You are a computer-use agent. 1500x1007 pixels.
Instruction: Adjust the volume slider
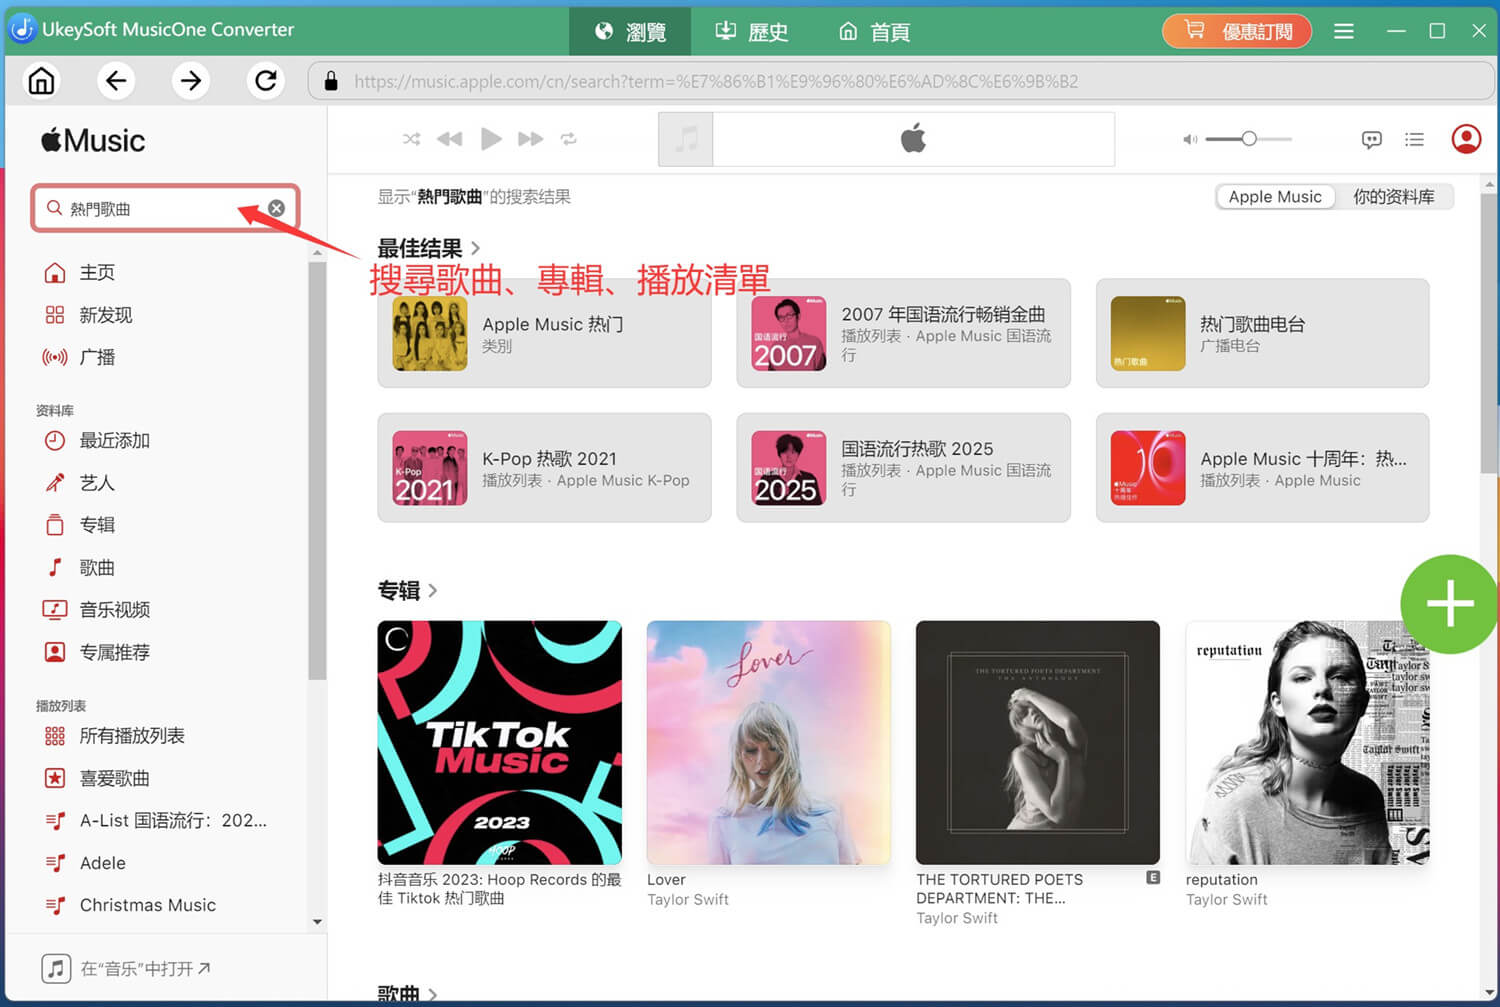pyautogui.click(x=1250, y=139)
